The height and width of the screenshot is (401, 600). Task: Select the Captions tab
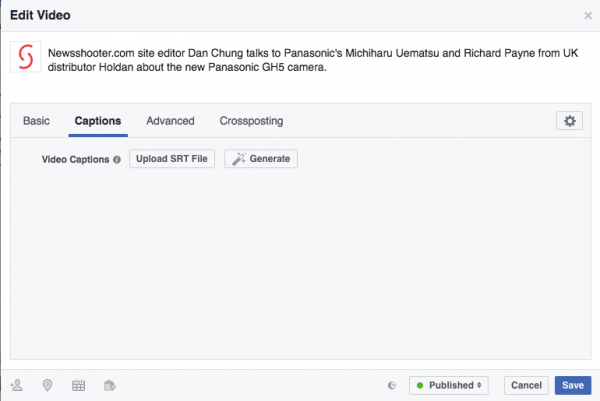click(x=98, y=121)
